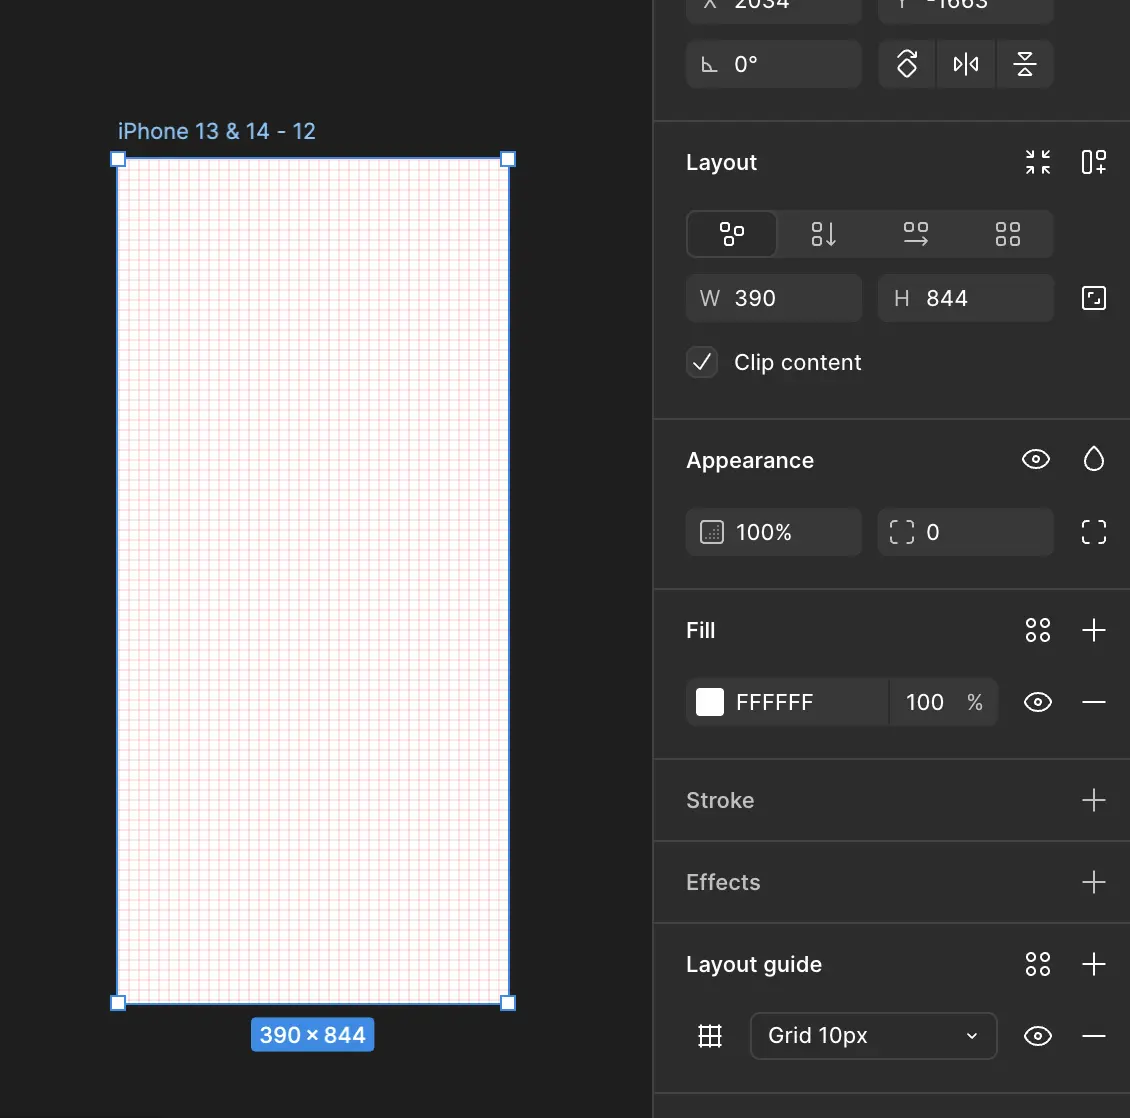Expand individual corner radius options
Screen dimensions: 1130x1118
[1094, 532]
